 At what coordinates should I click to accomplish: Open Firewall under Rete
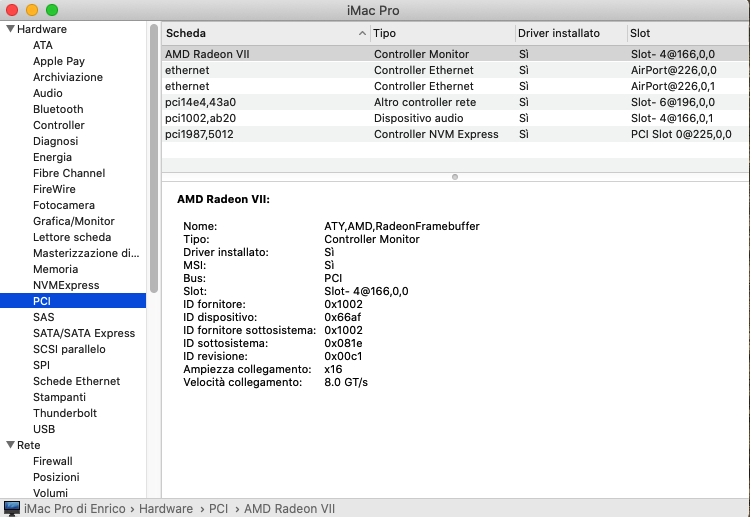tap(53, 461)
